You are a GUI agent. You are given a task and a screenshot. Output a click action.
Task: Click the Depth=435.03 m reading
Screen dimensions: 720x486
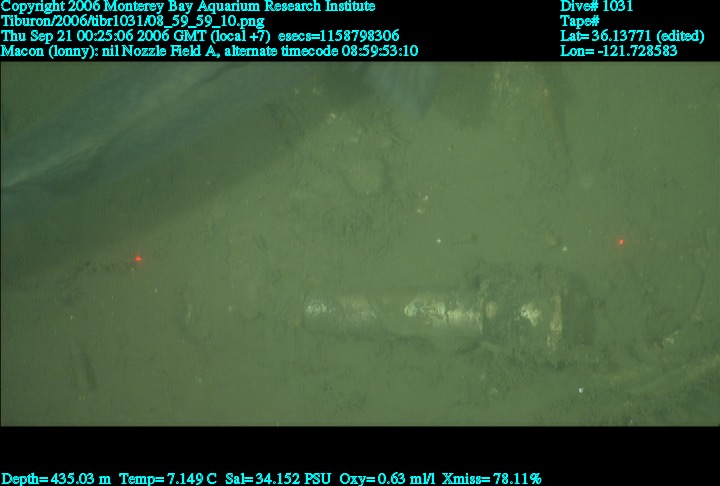[56, 479]
